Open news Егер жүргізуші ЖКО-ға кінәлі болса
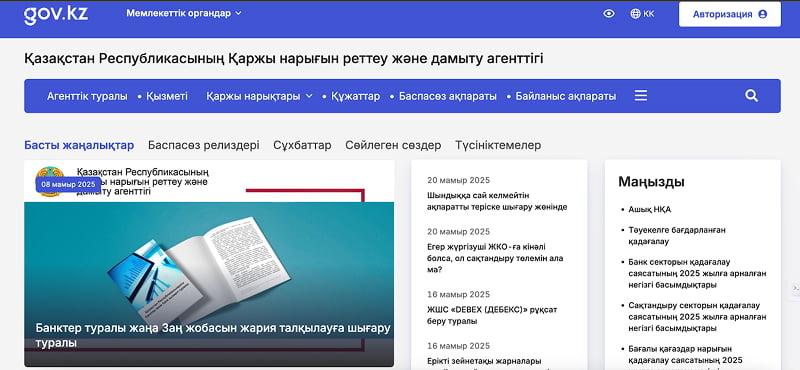This screenshot has width=800, height=370. click(x=495, y=258)
